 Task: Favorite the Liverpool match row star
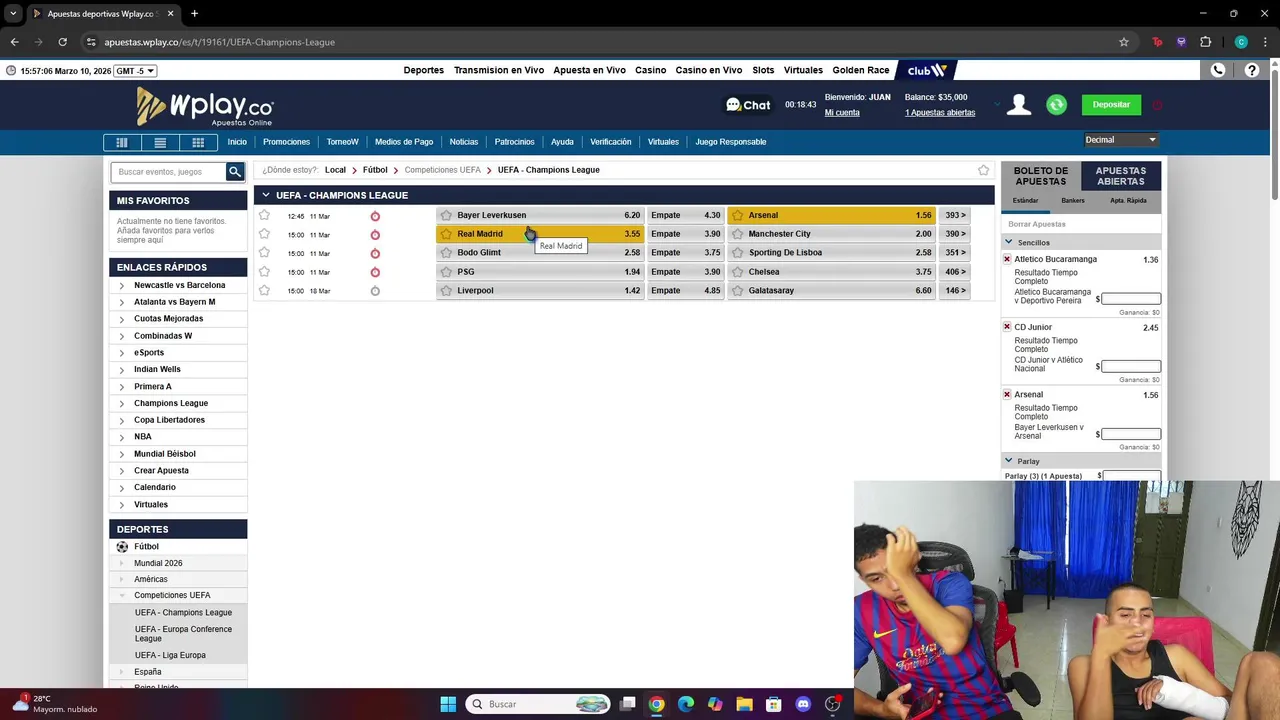(264, 291)
